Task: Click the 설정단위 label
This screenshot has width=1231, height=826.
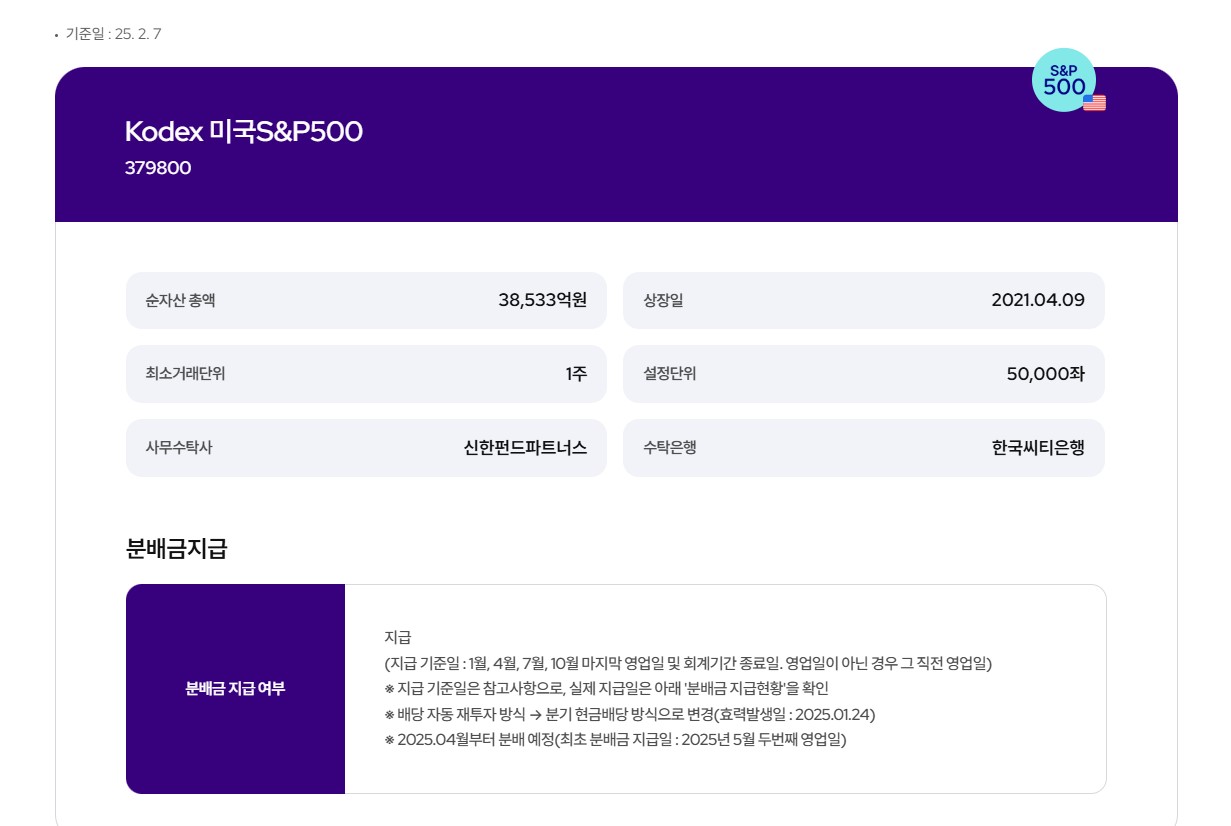Action: point(670,373)
